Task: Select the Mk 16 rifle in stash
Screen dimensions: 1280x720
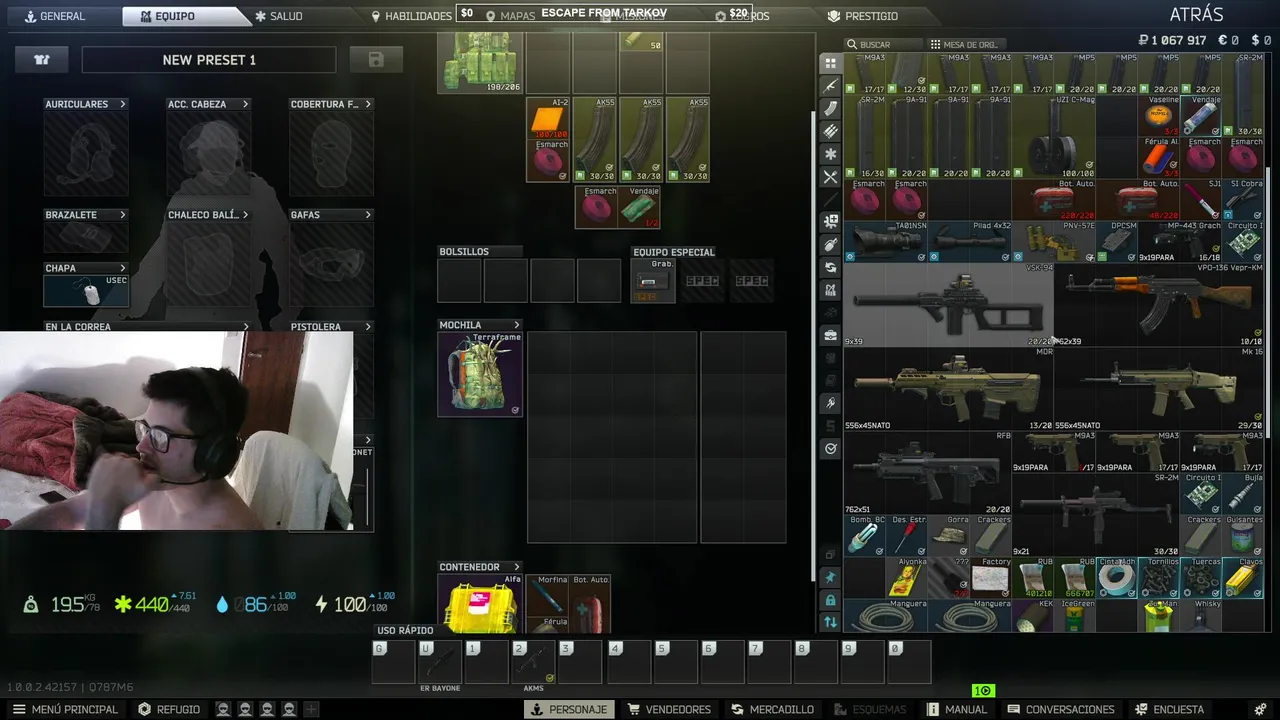Action: pos(1159,389)
